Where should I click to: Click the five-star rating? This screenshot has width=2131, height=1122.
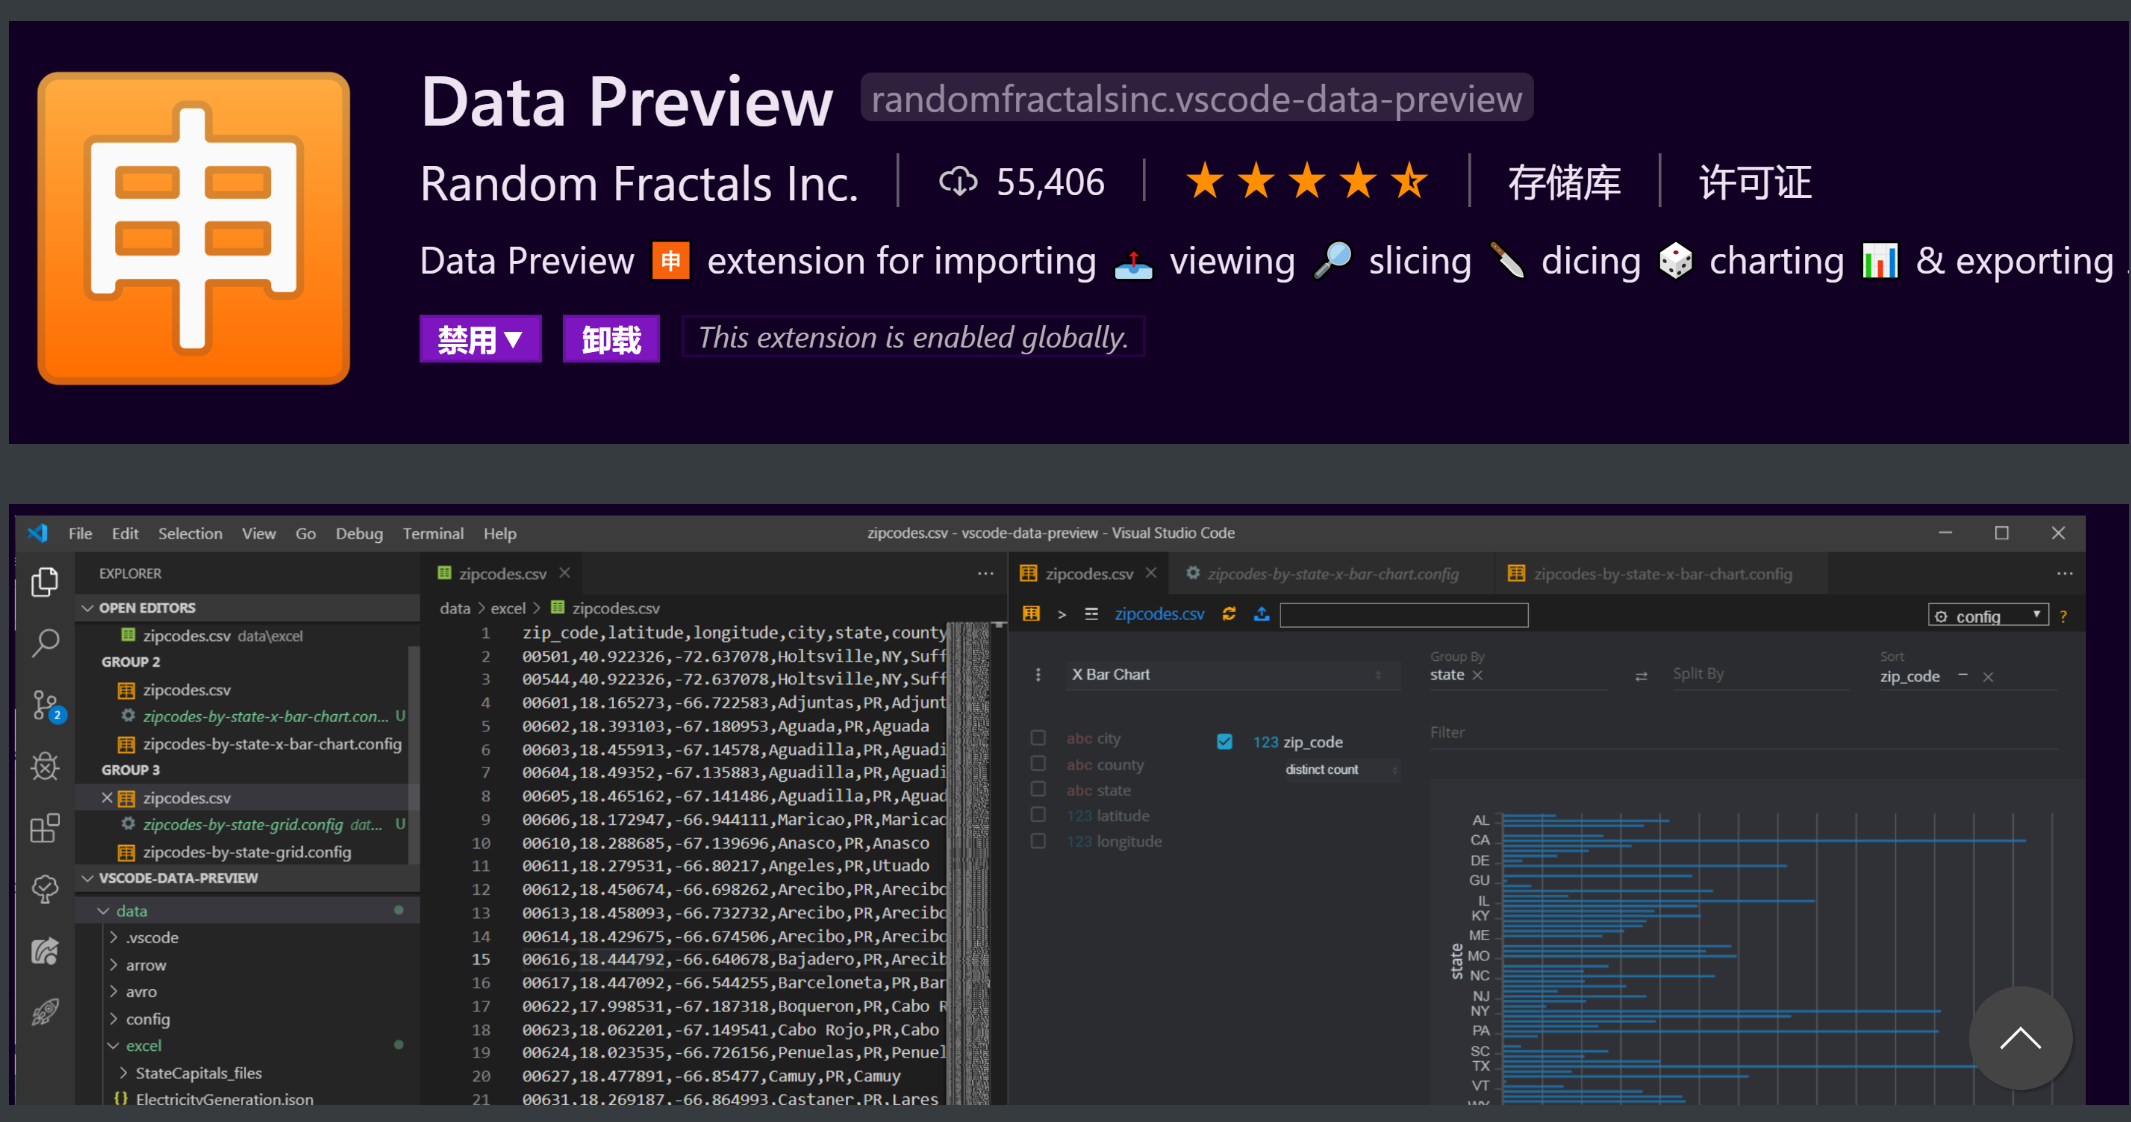[x=1307, y=182]
